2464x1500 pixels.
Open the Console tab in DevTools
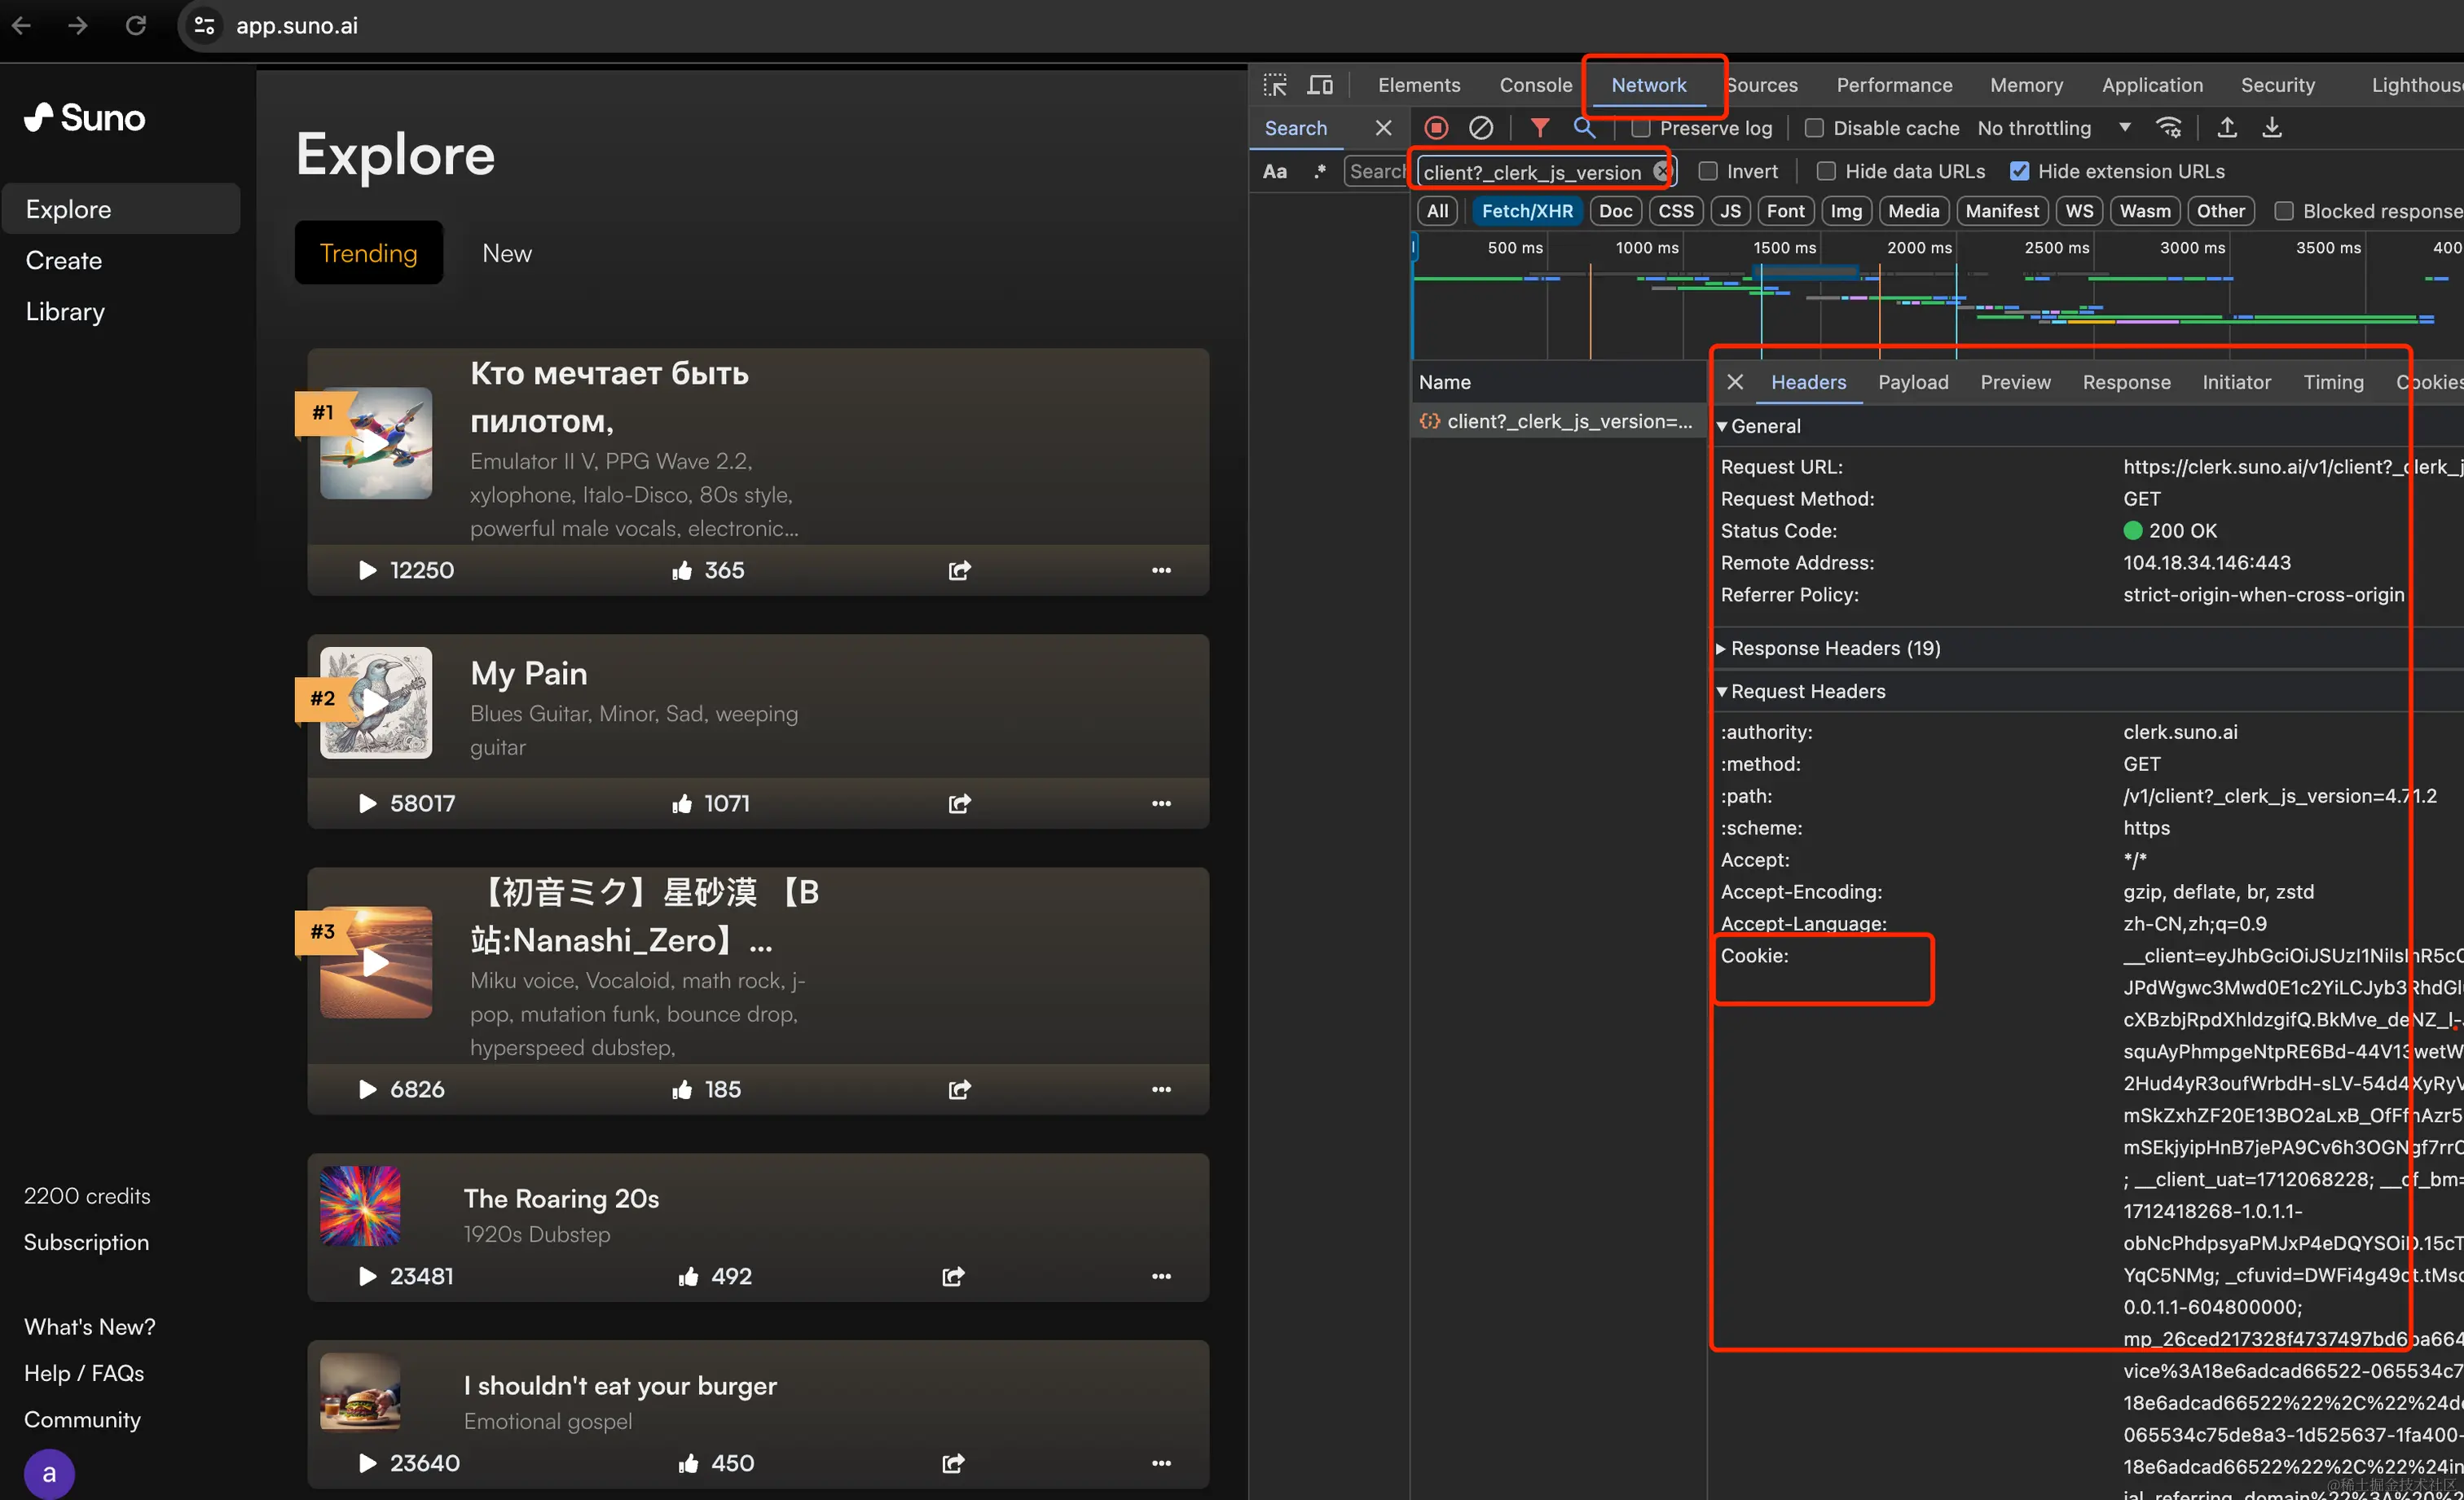click(x=1535, y=85)
